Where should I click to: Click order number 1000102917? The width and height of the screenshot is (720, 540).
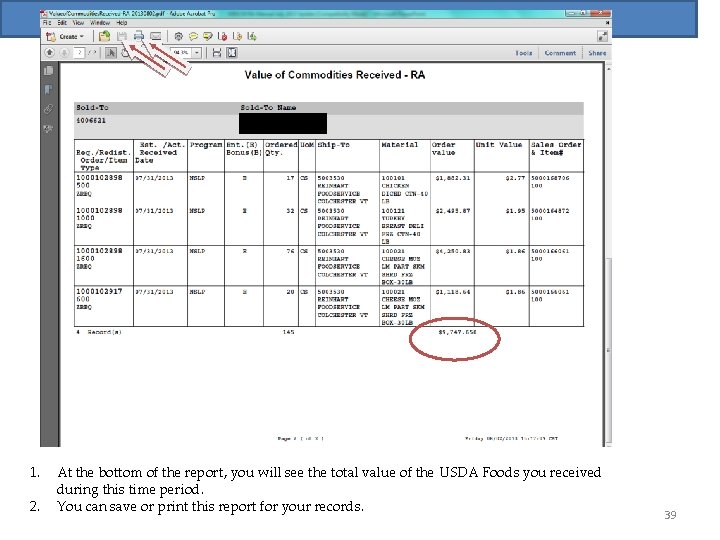pyautogui.click(x=99, y=292)
